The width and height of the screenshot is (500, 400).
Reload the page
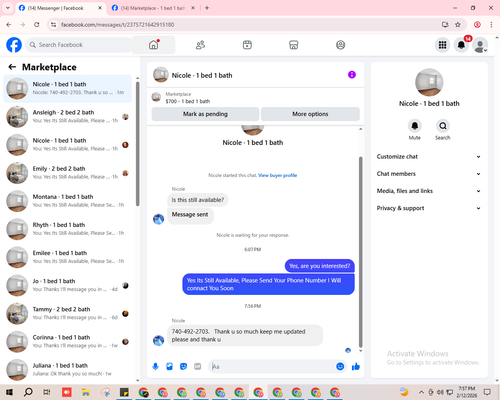[37, 24]
